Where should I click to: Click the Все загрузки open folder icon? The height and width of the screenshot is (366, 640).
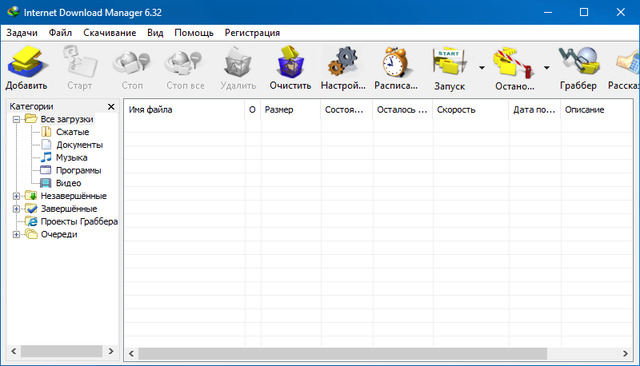[31, 119]
